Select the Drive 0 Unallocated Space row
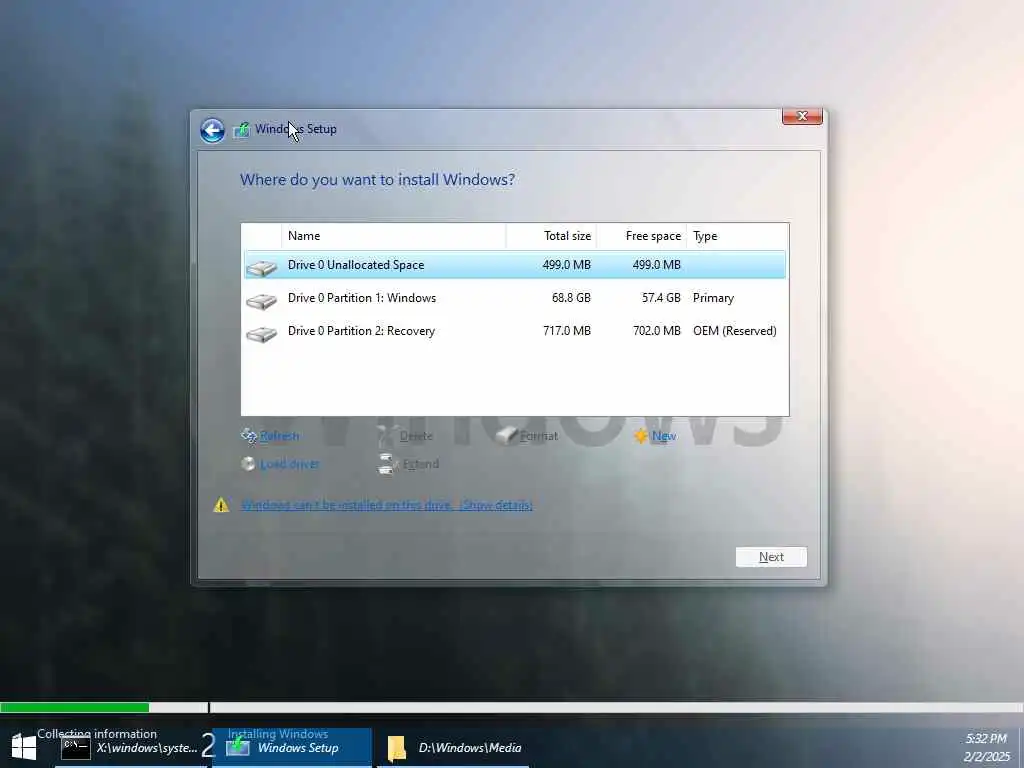Viewport: 1024px width, 768px height. [x=515, y=264]
